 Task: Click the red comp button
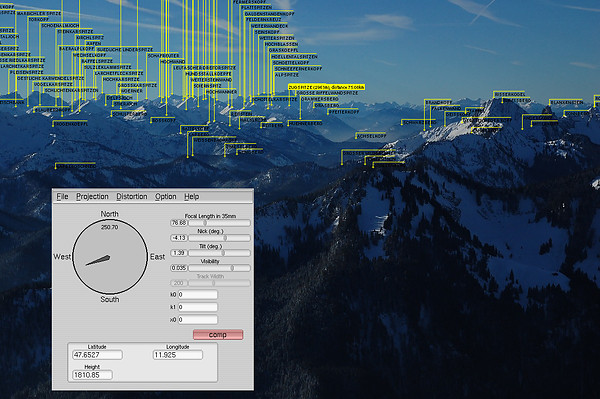[x=218, y=335]
